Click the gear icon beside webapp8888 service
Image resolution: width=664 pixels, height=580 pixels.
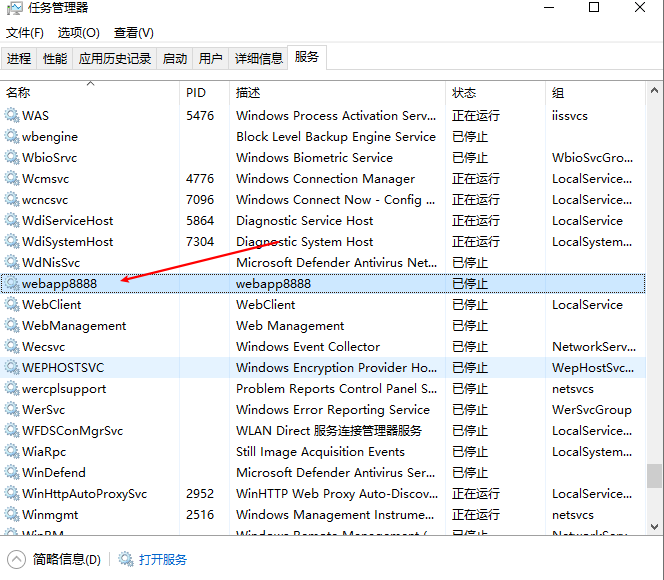coord(12,283)
